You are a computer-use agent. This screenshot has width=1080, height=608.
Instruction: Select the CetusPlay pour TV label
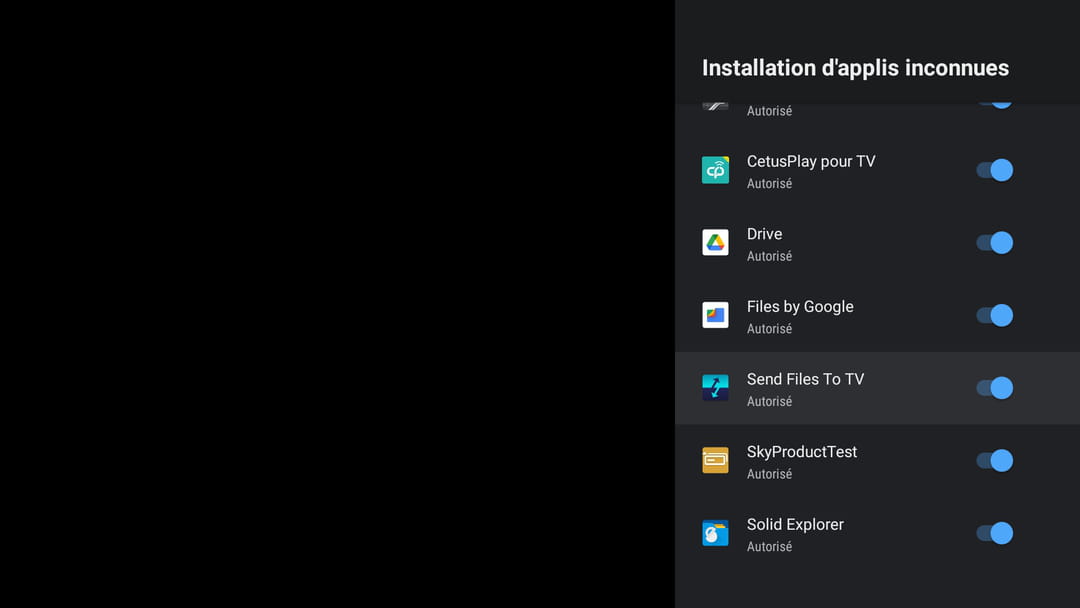(810, 162)
